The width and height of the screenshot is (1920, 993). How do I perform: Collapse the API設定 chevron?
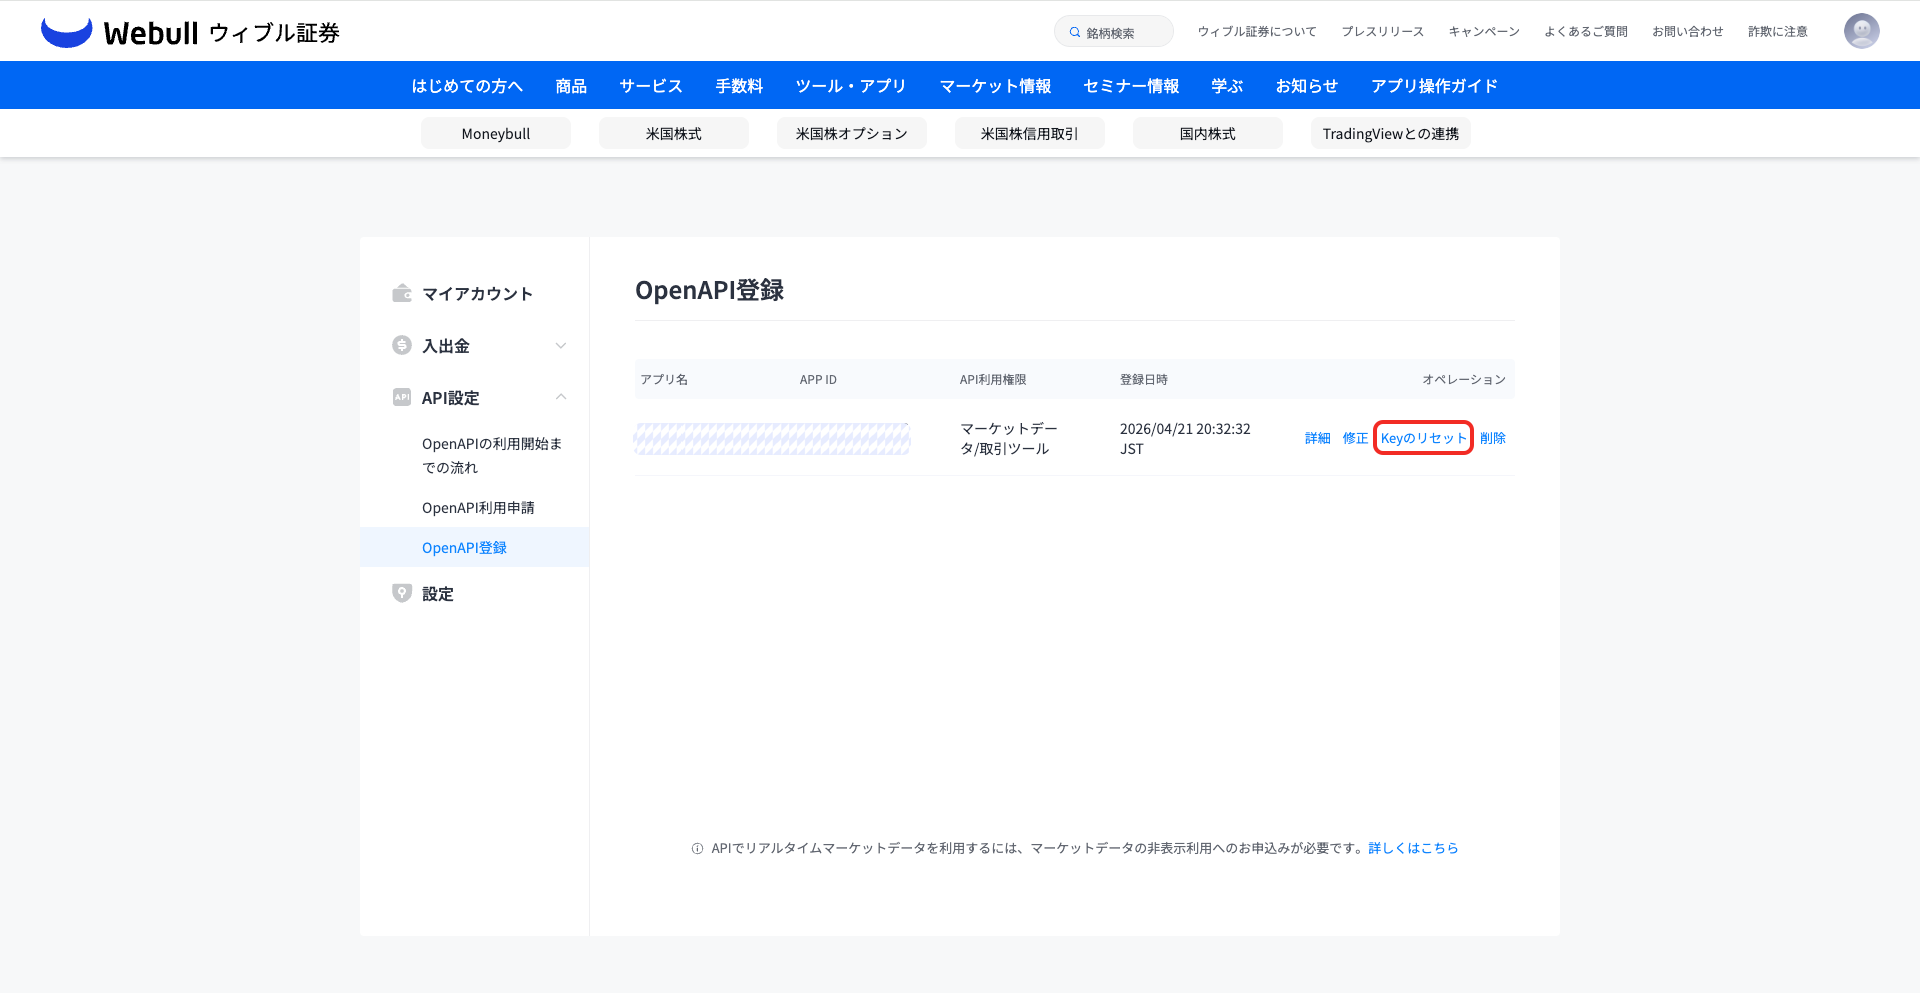(x=561, y=397)
